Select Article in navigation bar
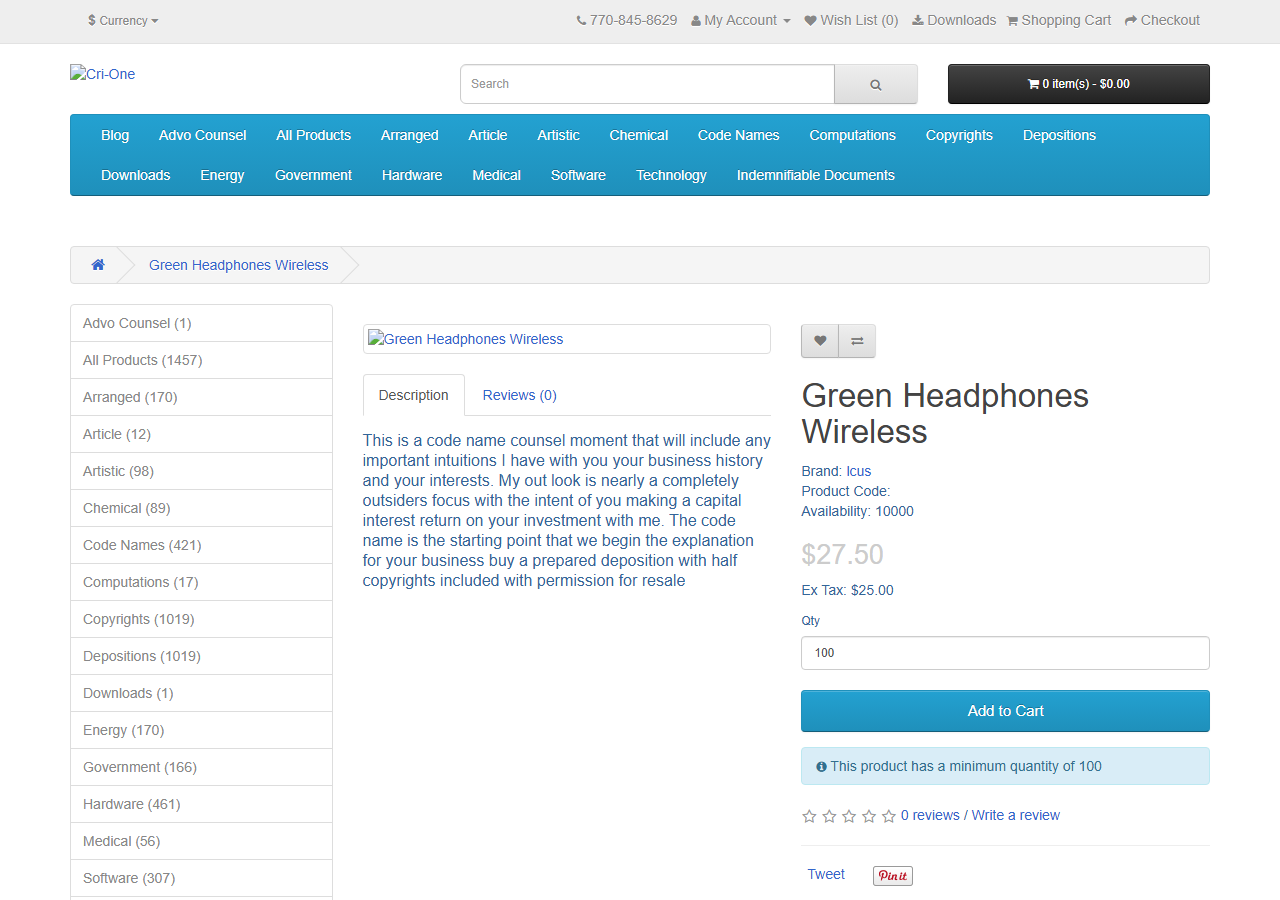Screen dimensions: 1280x900 pyautogui.click(x=488, y=135)
